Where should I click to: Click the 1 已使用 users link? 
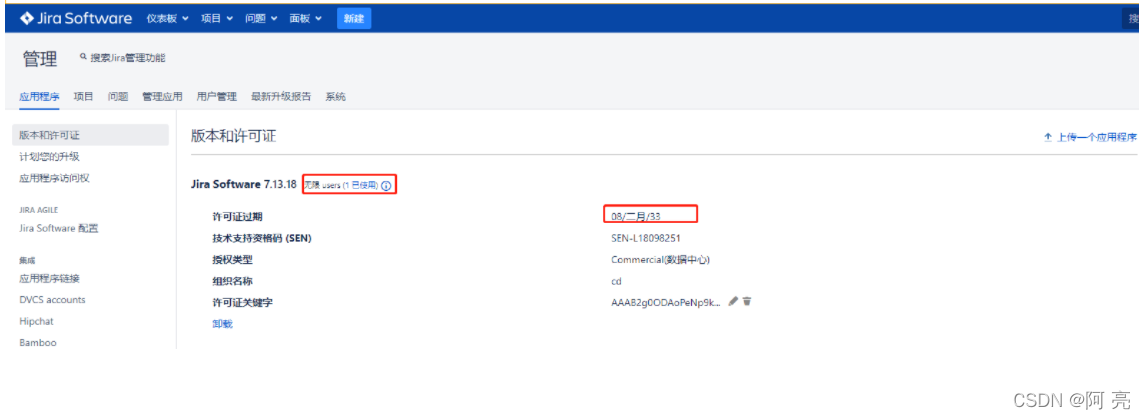[361, 185]
